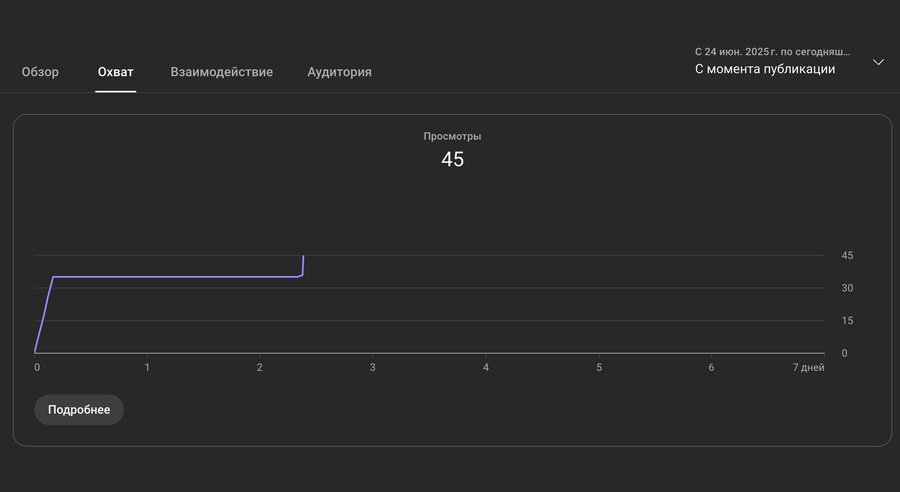900x492 pixels.
Task: Switch to the Взаимодействие tab
Action: point(222,72)
